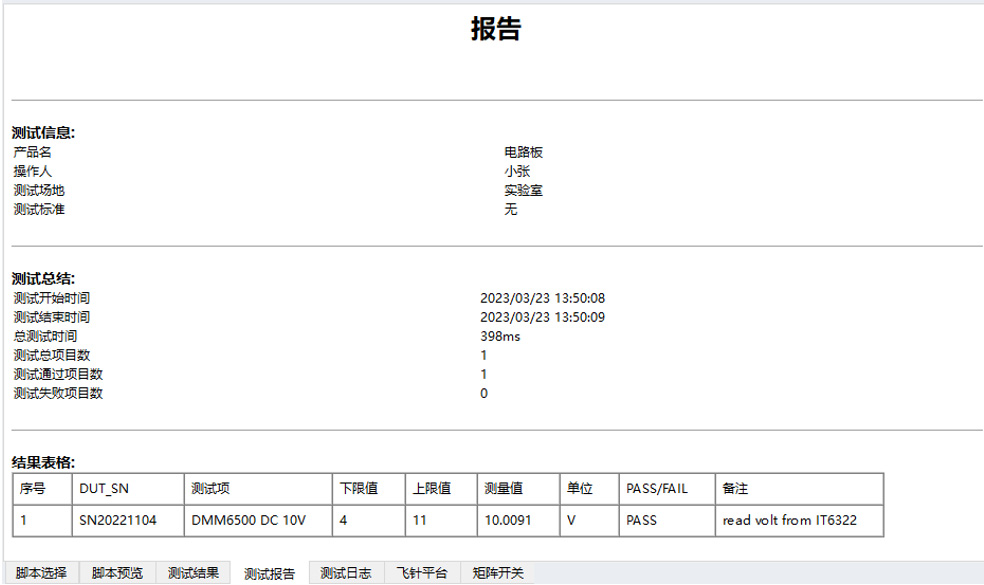Click the remark 'read volt from IT6322'
The image size is (984, 585).
coord(790,521)
